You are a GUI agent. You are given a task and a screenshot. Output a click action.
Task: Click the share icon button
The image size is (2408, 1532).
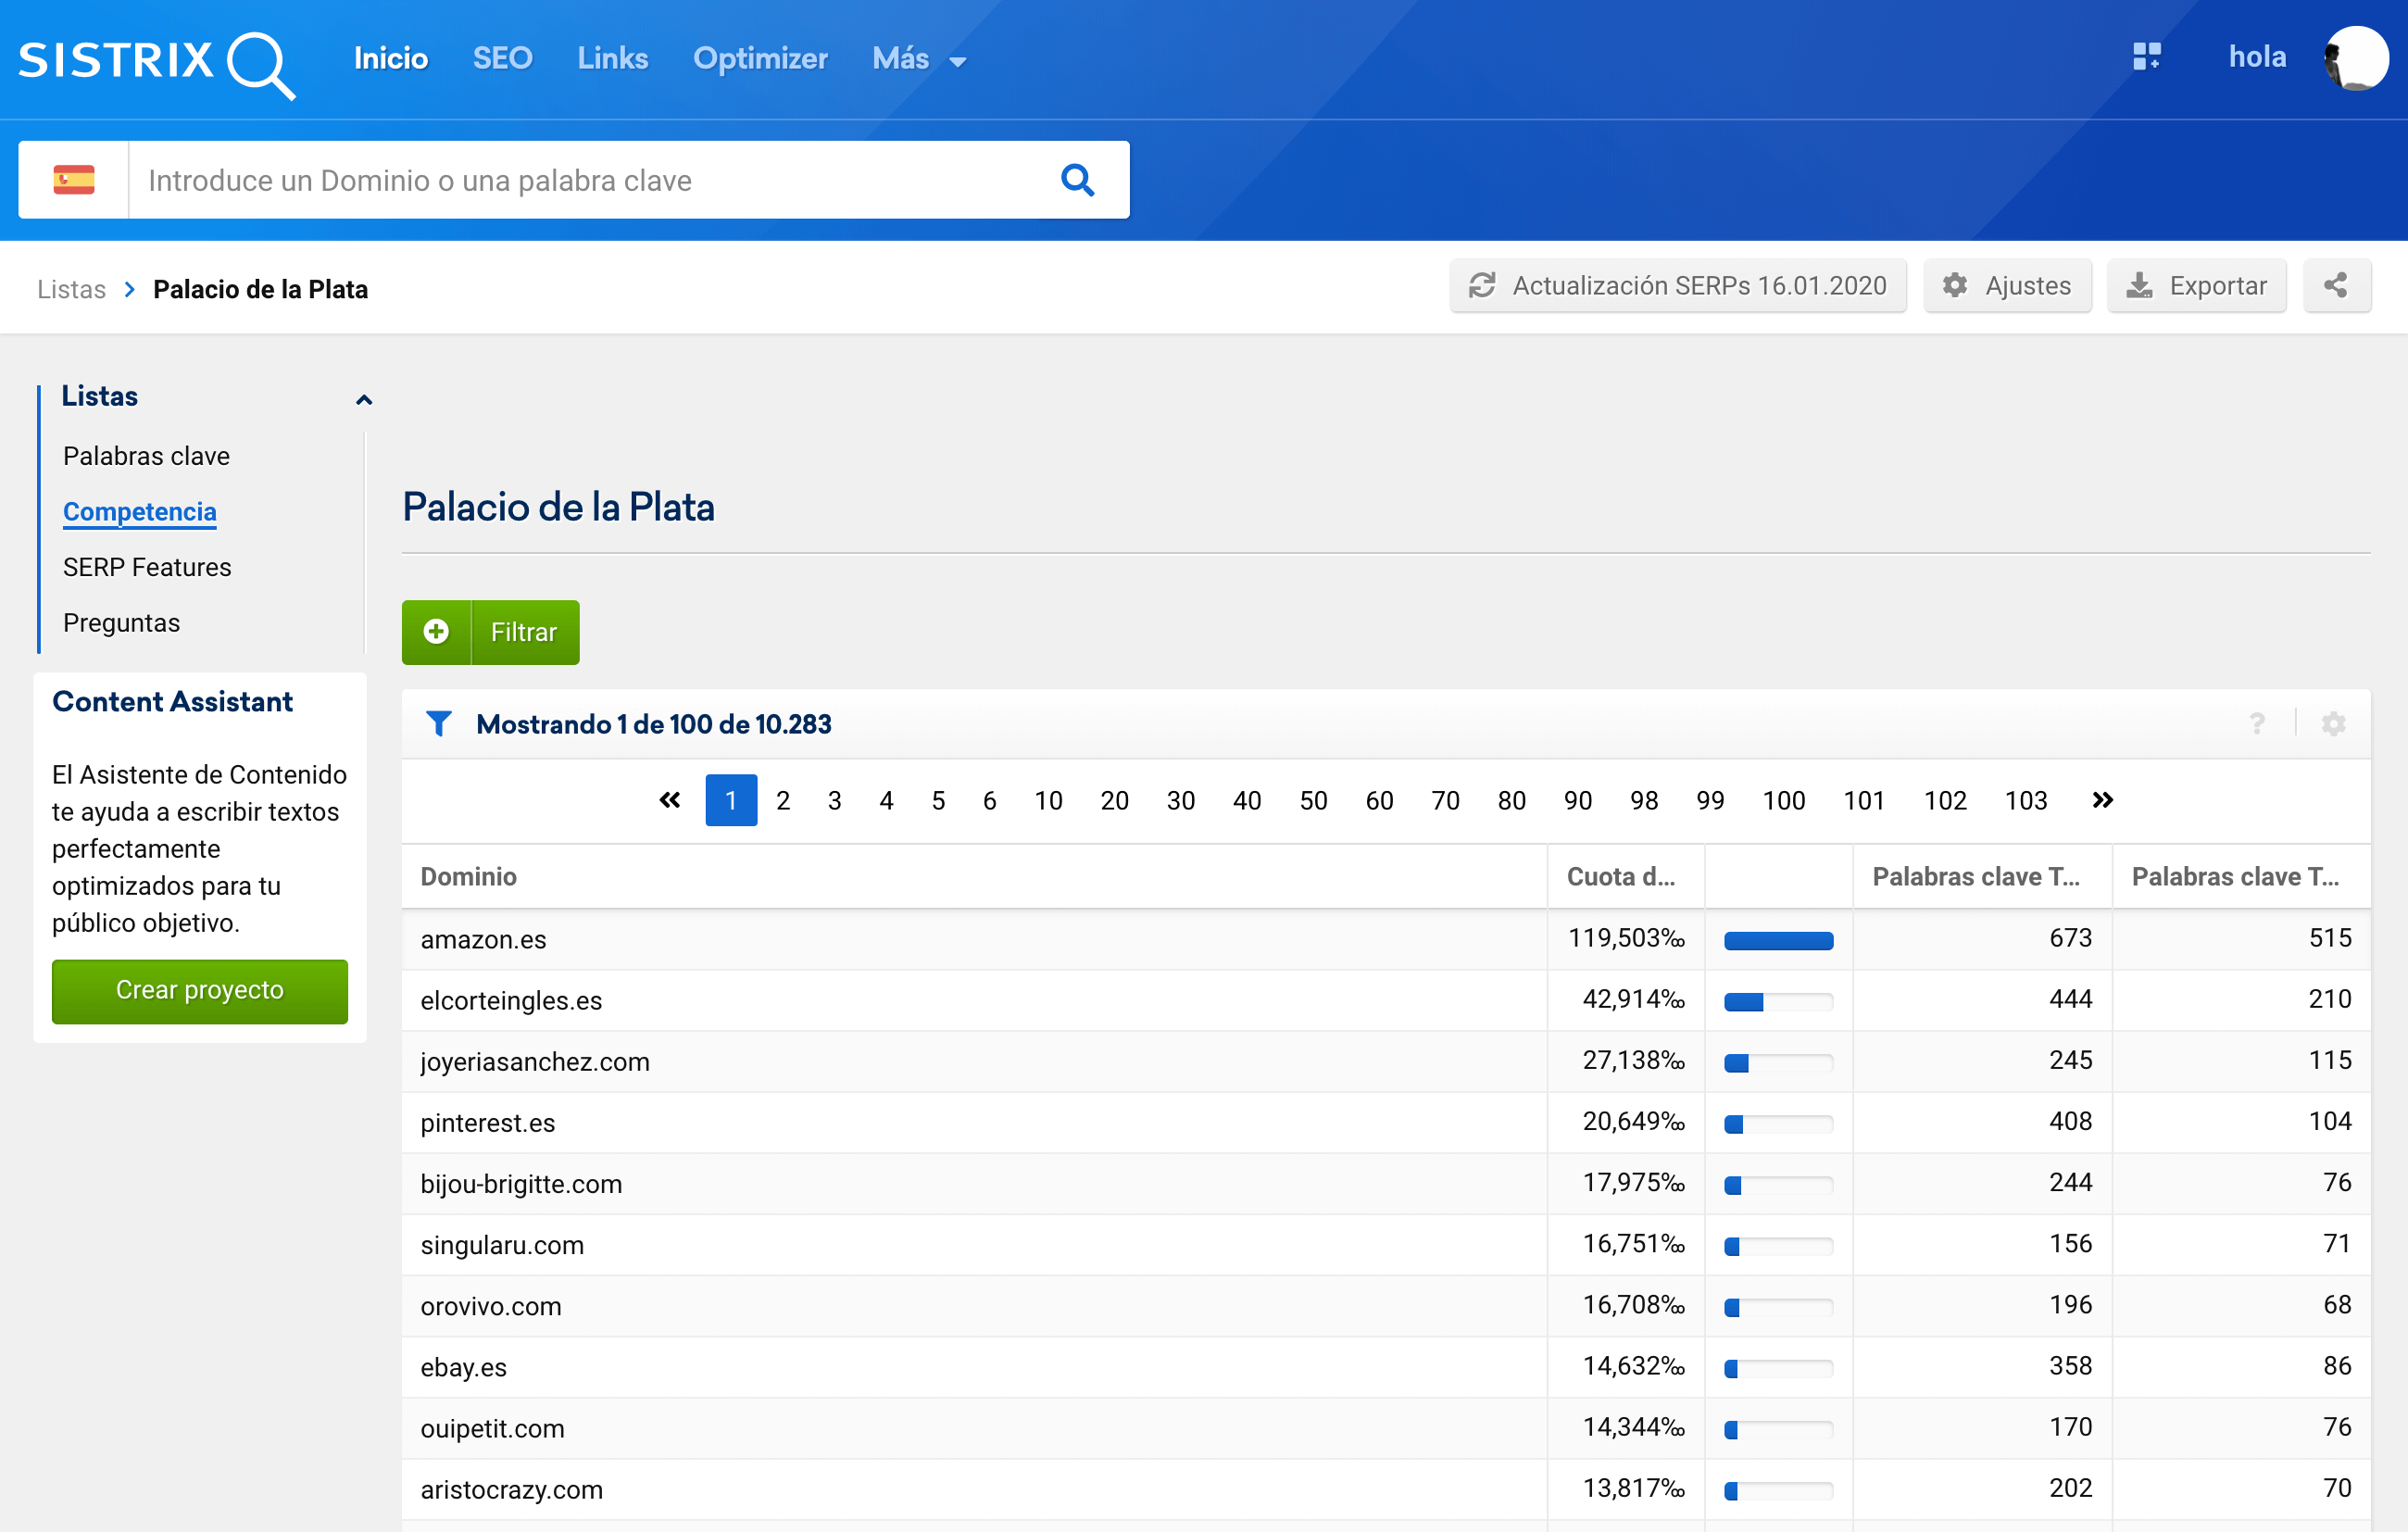tap(2335, 286)
